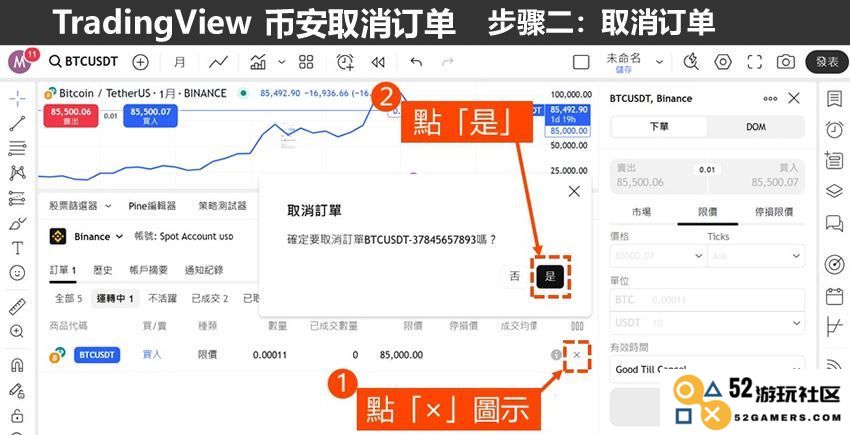Open the 月 time interval selector
Screen dimensions: 850x435
point(179,62)
